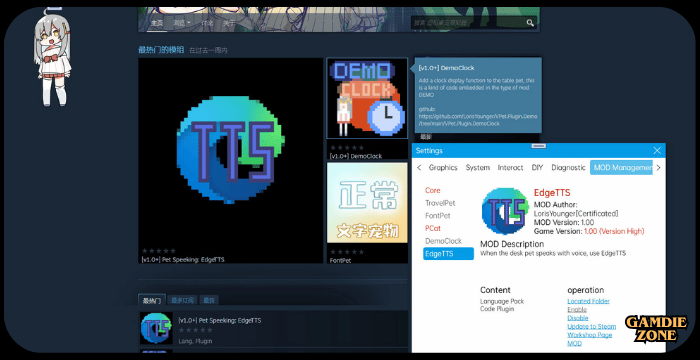Go to the 主页 Workshop tab
The height and width of the screenshot is (360, 700).
[156, 23]
